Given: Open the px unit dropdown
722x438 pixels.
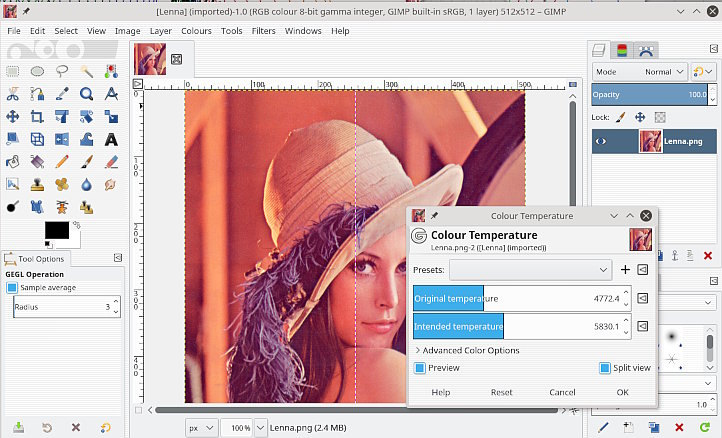Looking at the screenshot, I should tap(201, 428).
